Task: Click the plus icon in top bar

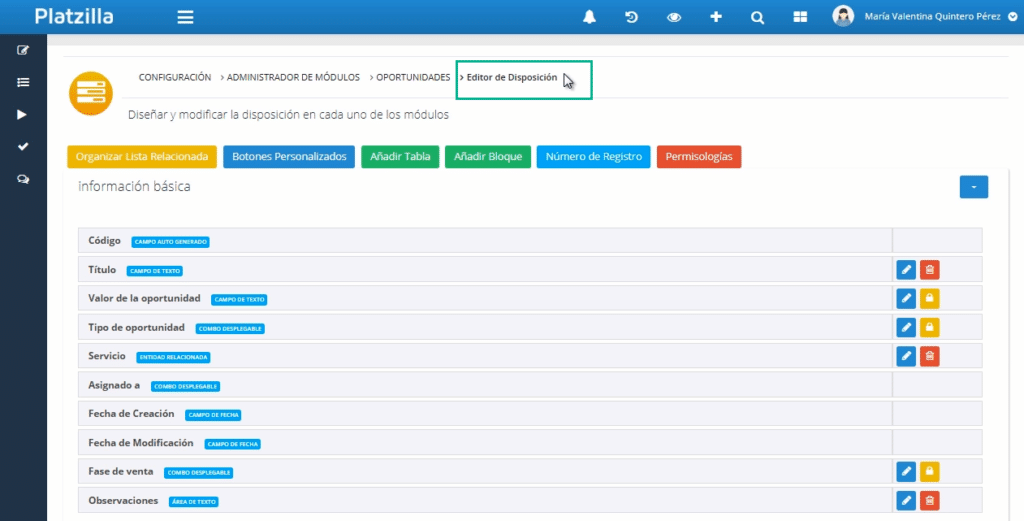Action: tap(716, 17)
